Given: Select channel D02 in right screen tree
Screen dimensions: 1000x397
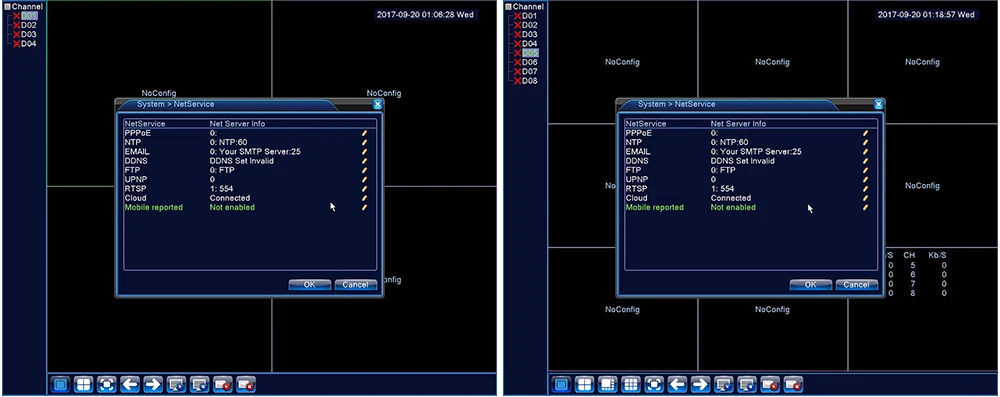Looking at the screenshot, I should point(530,25).
